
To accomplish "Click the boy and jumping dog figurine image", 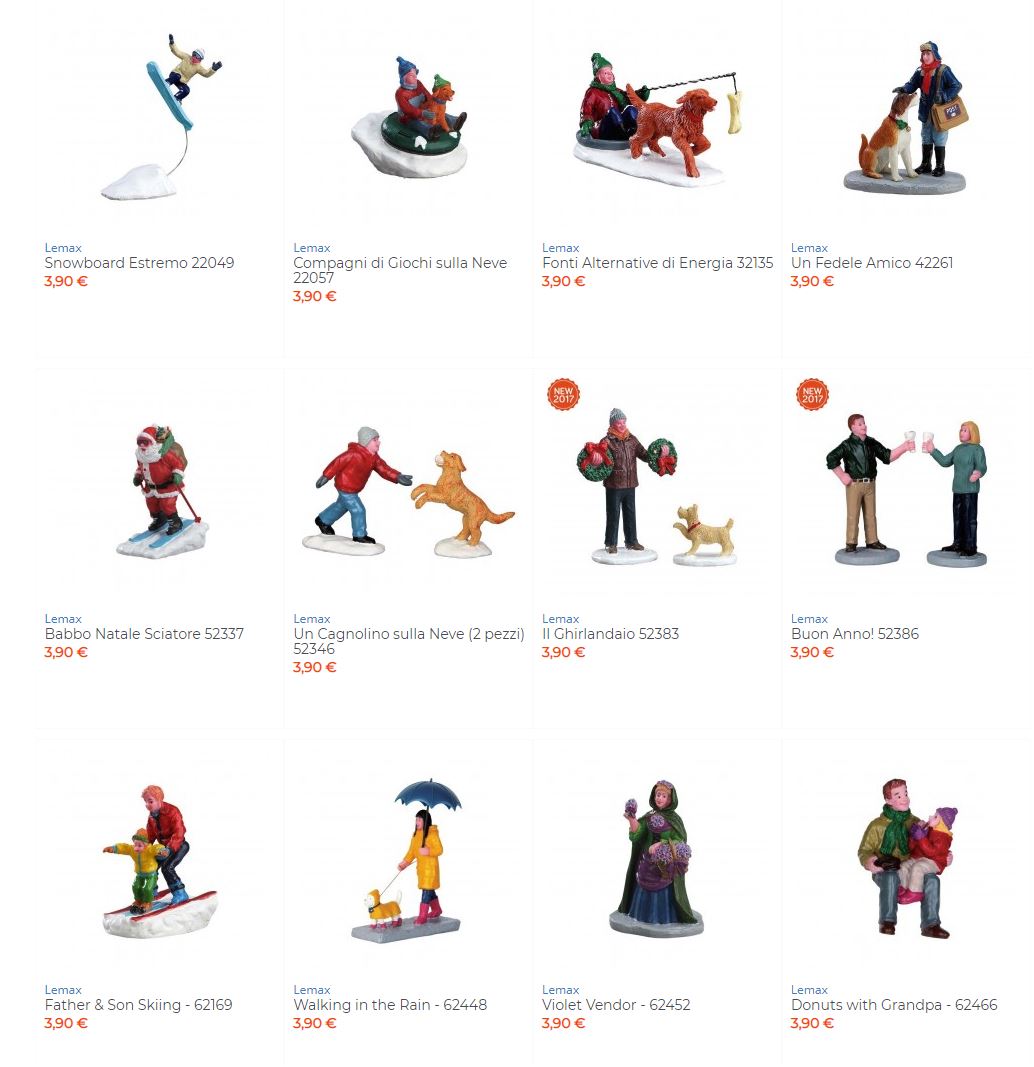I will click(408, 492).
